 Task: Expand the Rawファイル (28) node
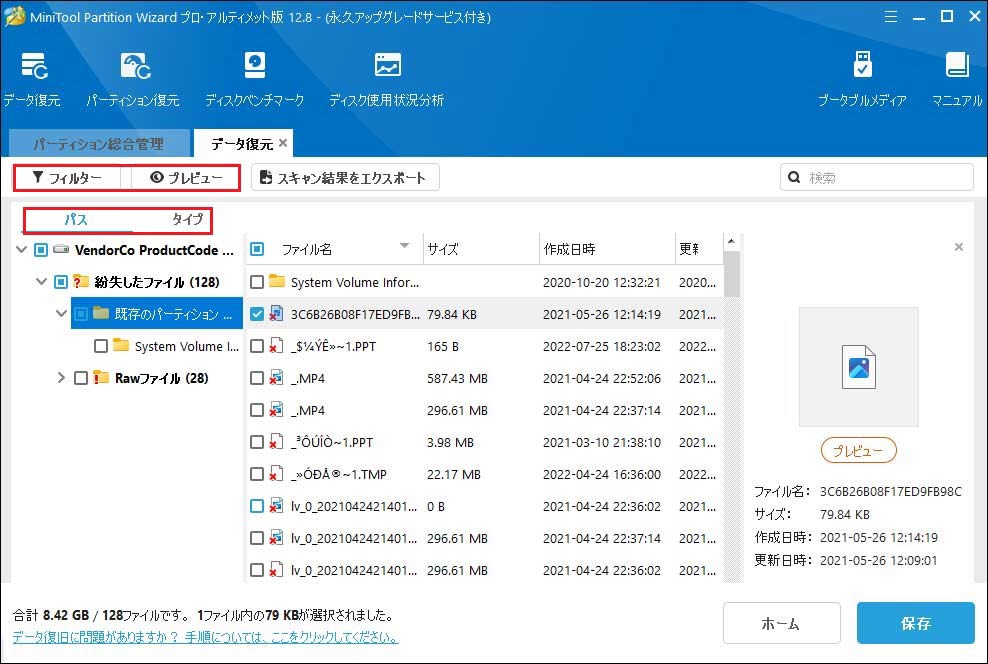tap(61, 377)
